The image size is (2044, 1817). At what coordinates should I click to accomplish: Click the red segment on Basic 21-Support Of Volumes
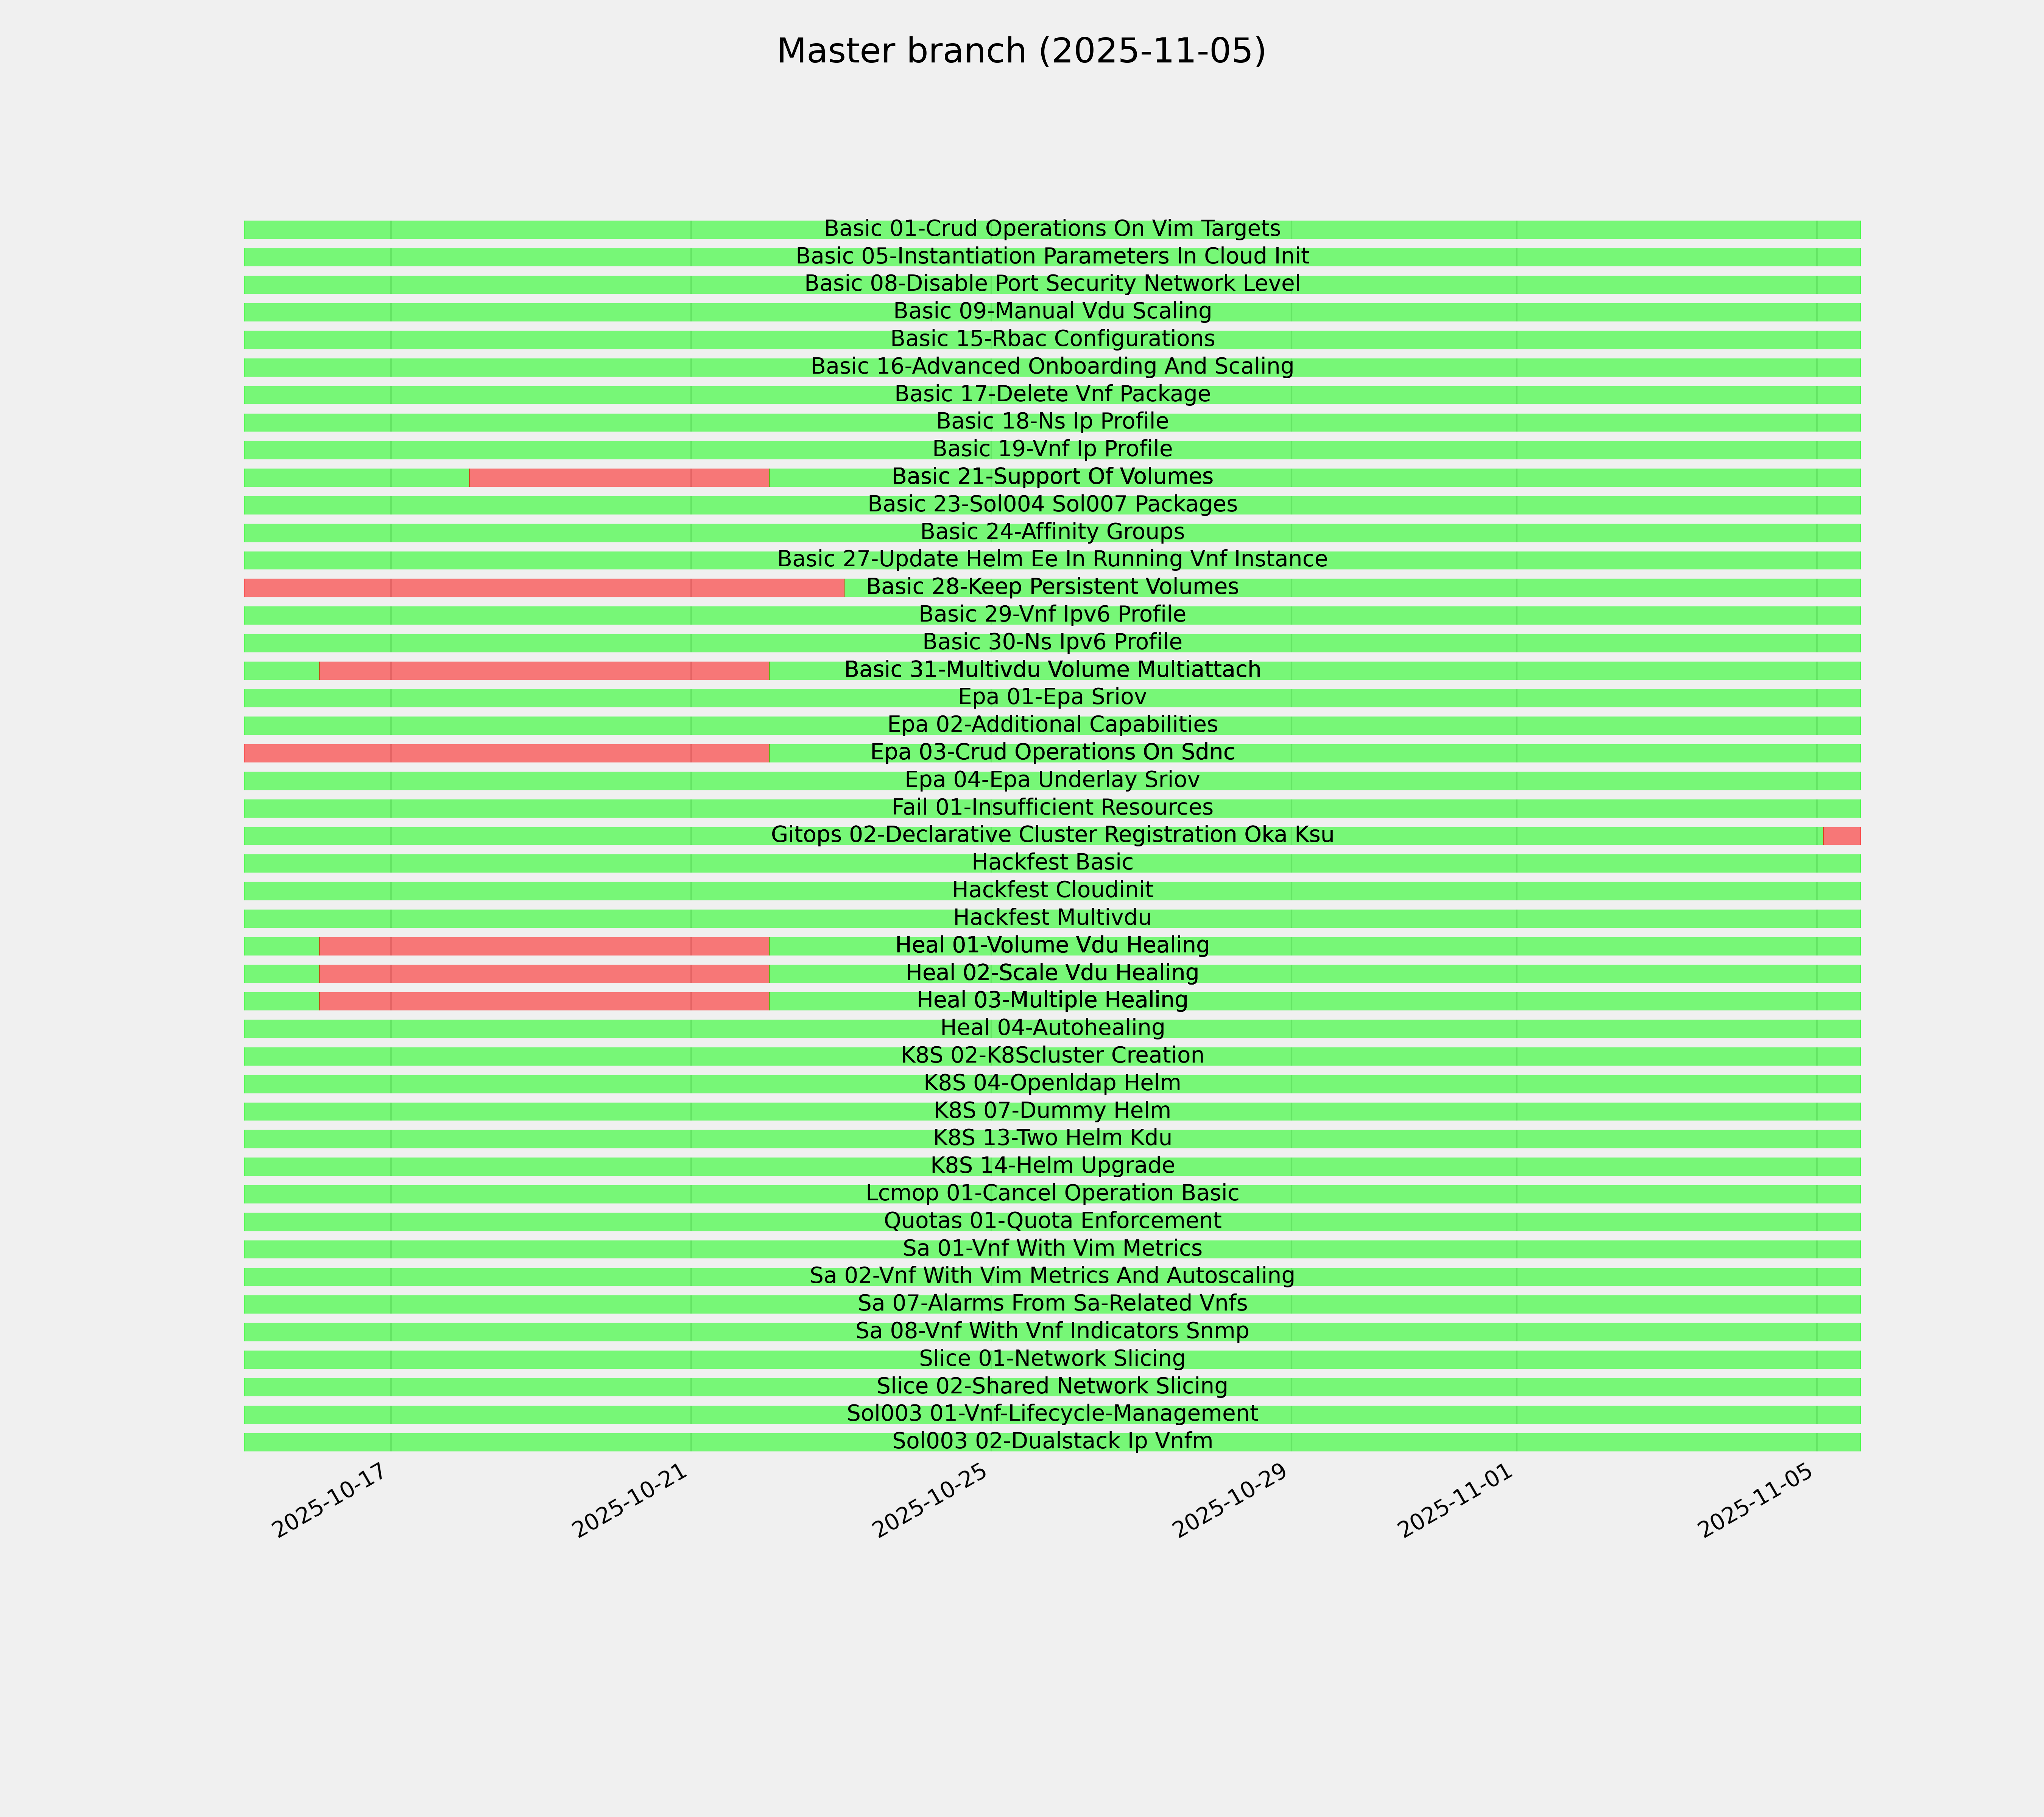(618, 477)
